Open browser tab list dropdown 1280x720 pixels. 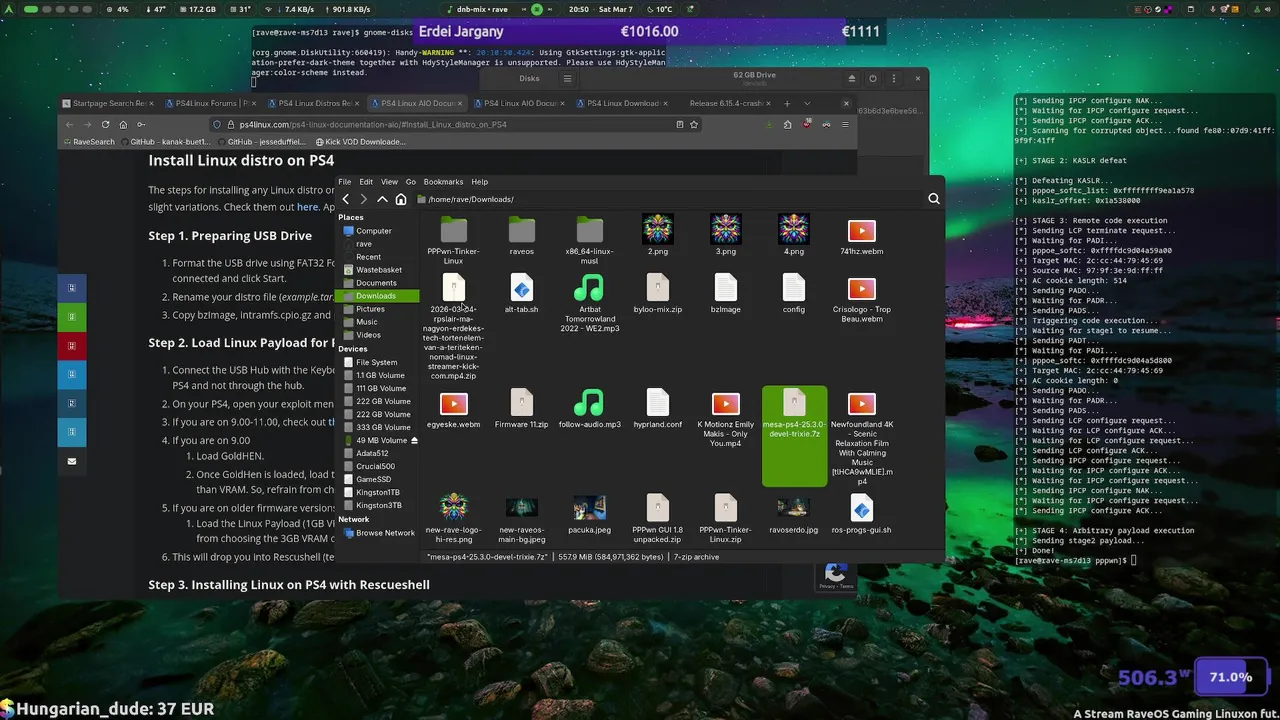click(x=807, y=103)
